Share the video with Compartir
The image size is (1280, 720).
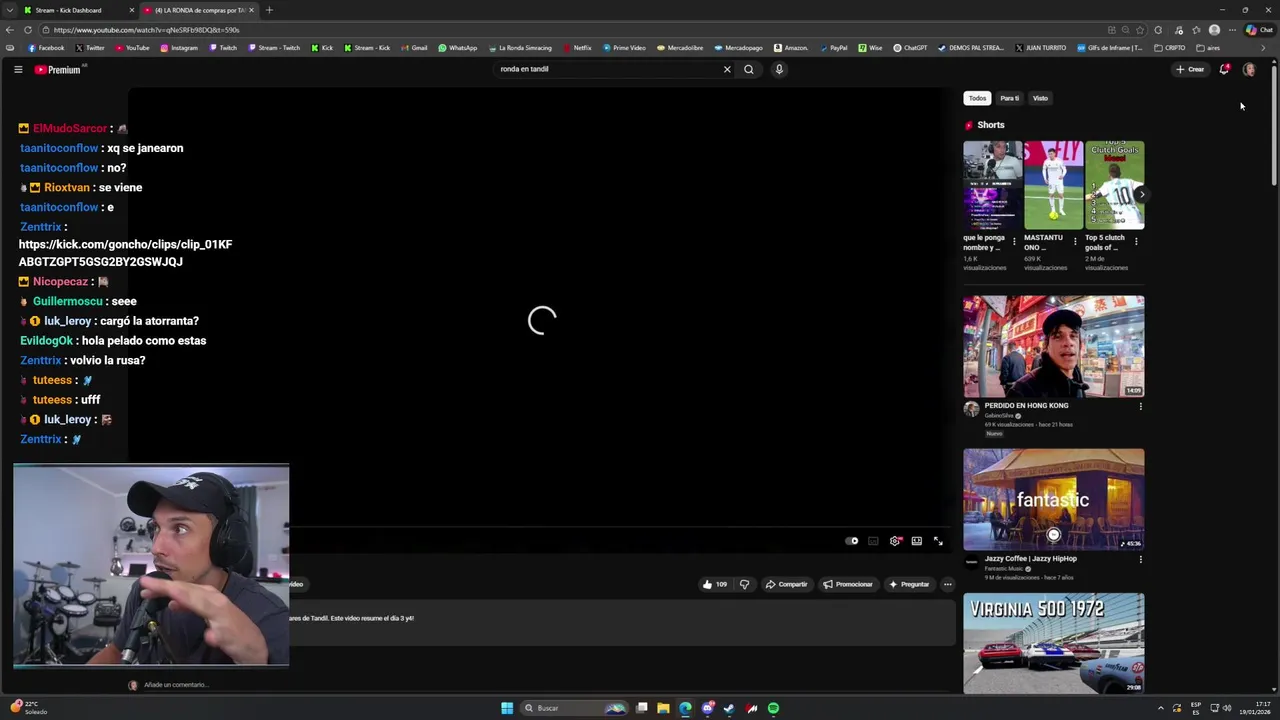[786, 584]
